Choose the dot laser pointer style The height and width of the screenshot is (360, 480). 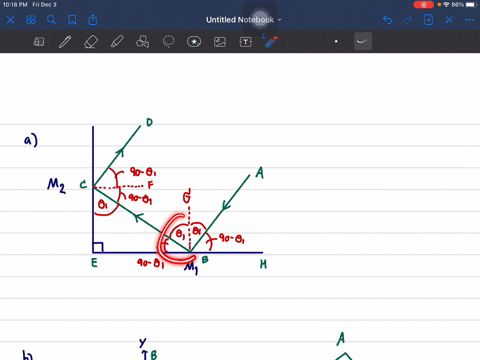pos(336,42)
